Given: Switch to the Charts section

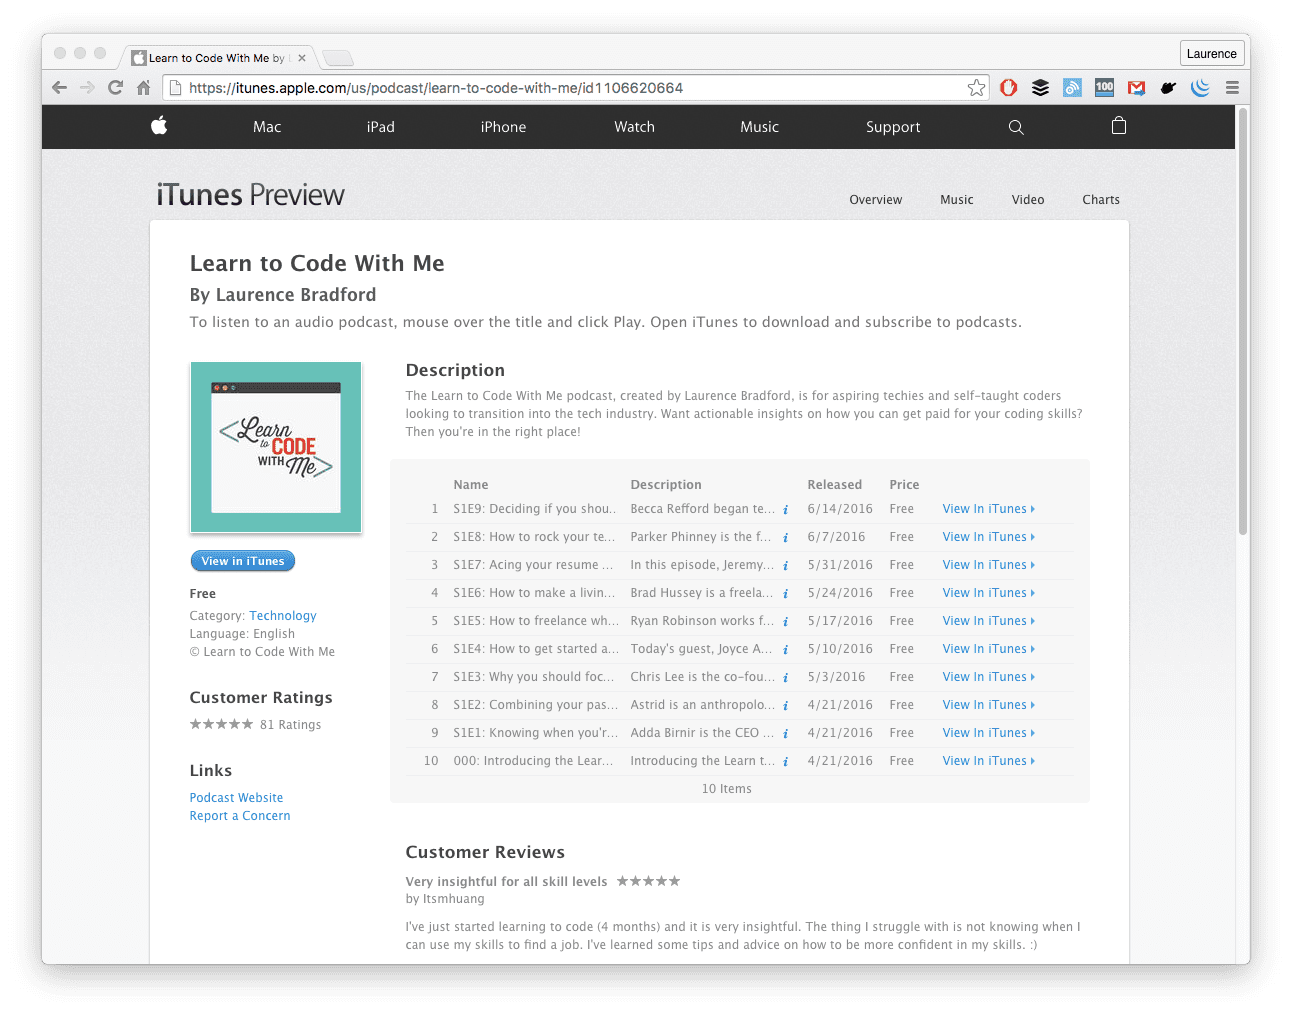Looking at the screenshot, I should [1100, 200].
